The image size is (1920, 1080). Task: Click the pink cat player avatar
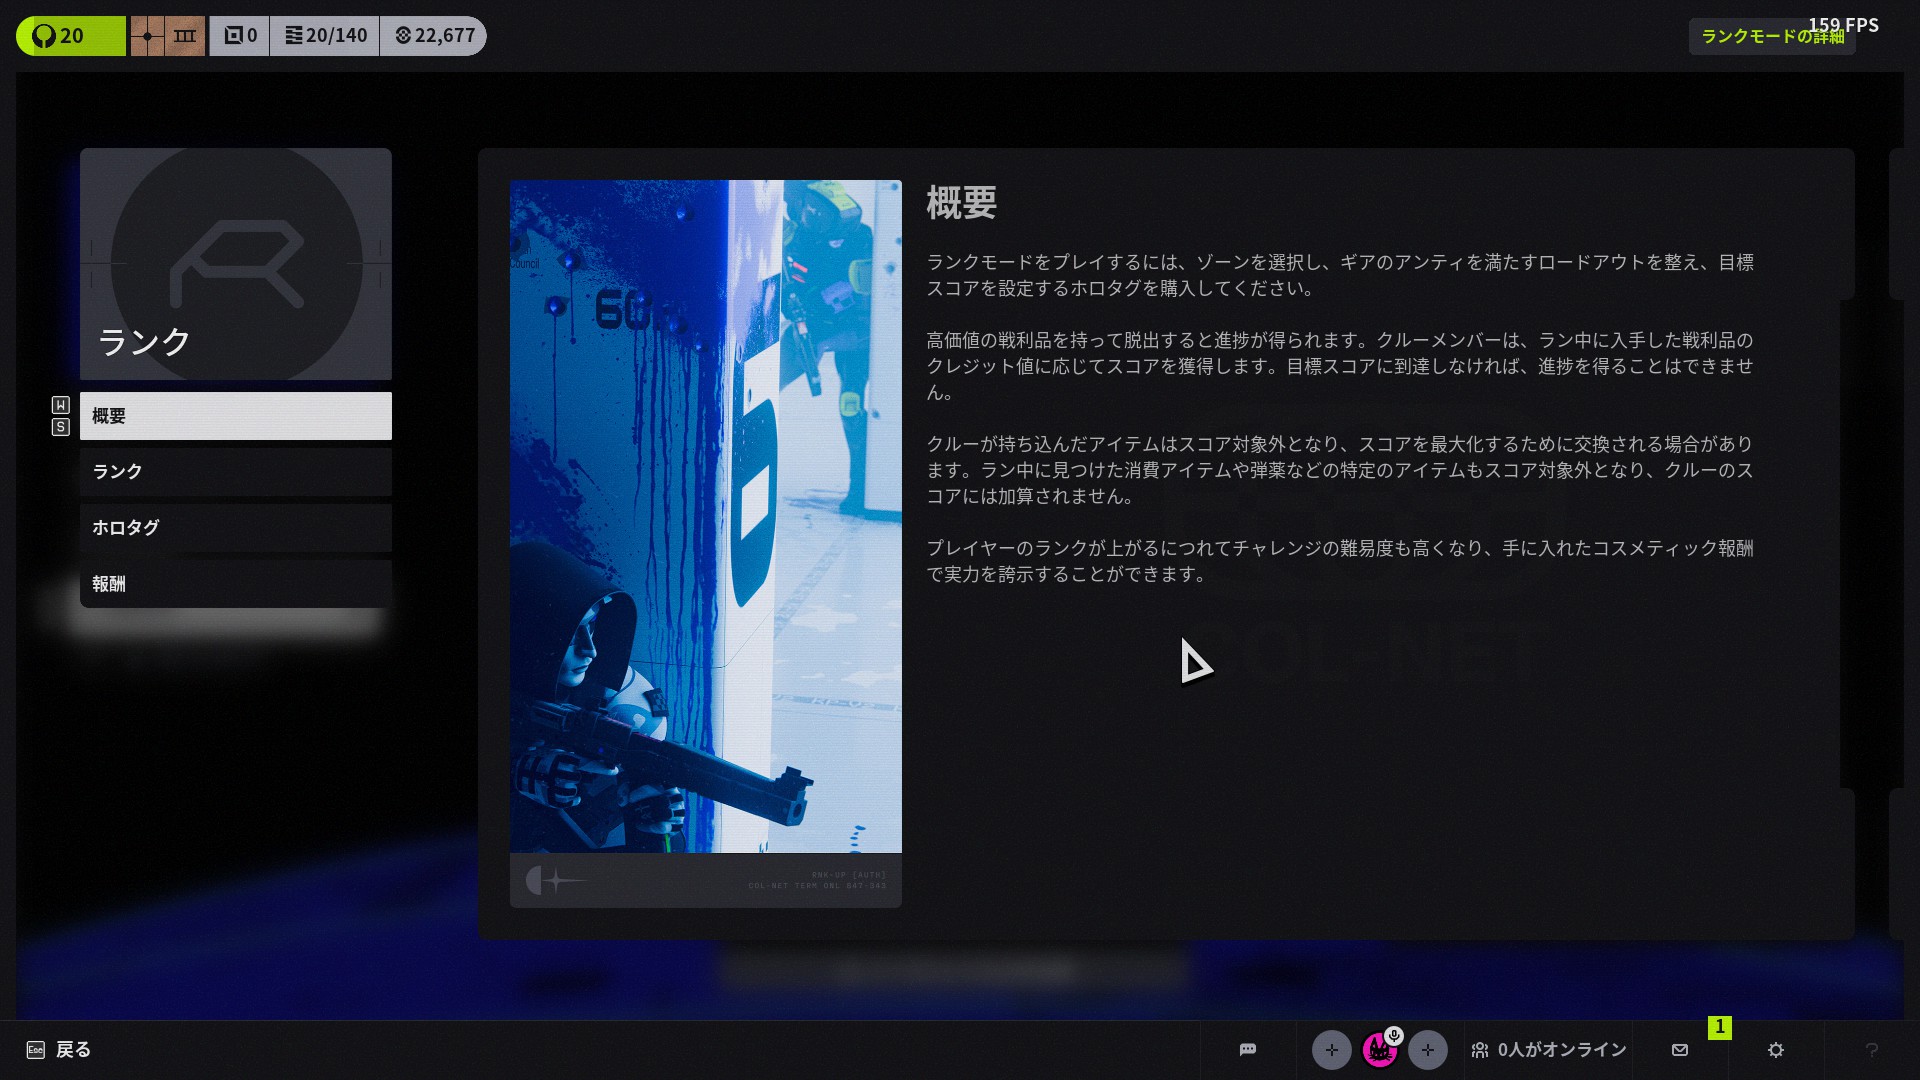tap(1378, 1052)
